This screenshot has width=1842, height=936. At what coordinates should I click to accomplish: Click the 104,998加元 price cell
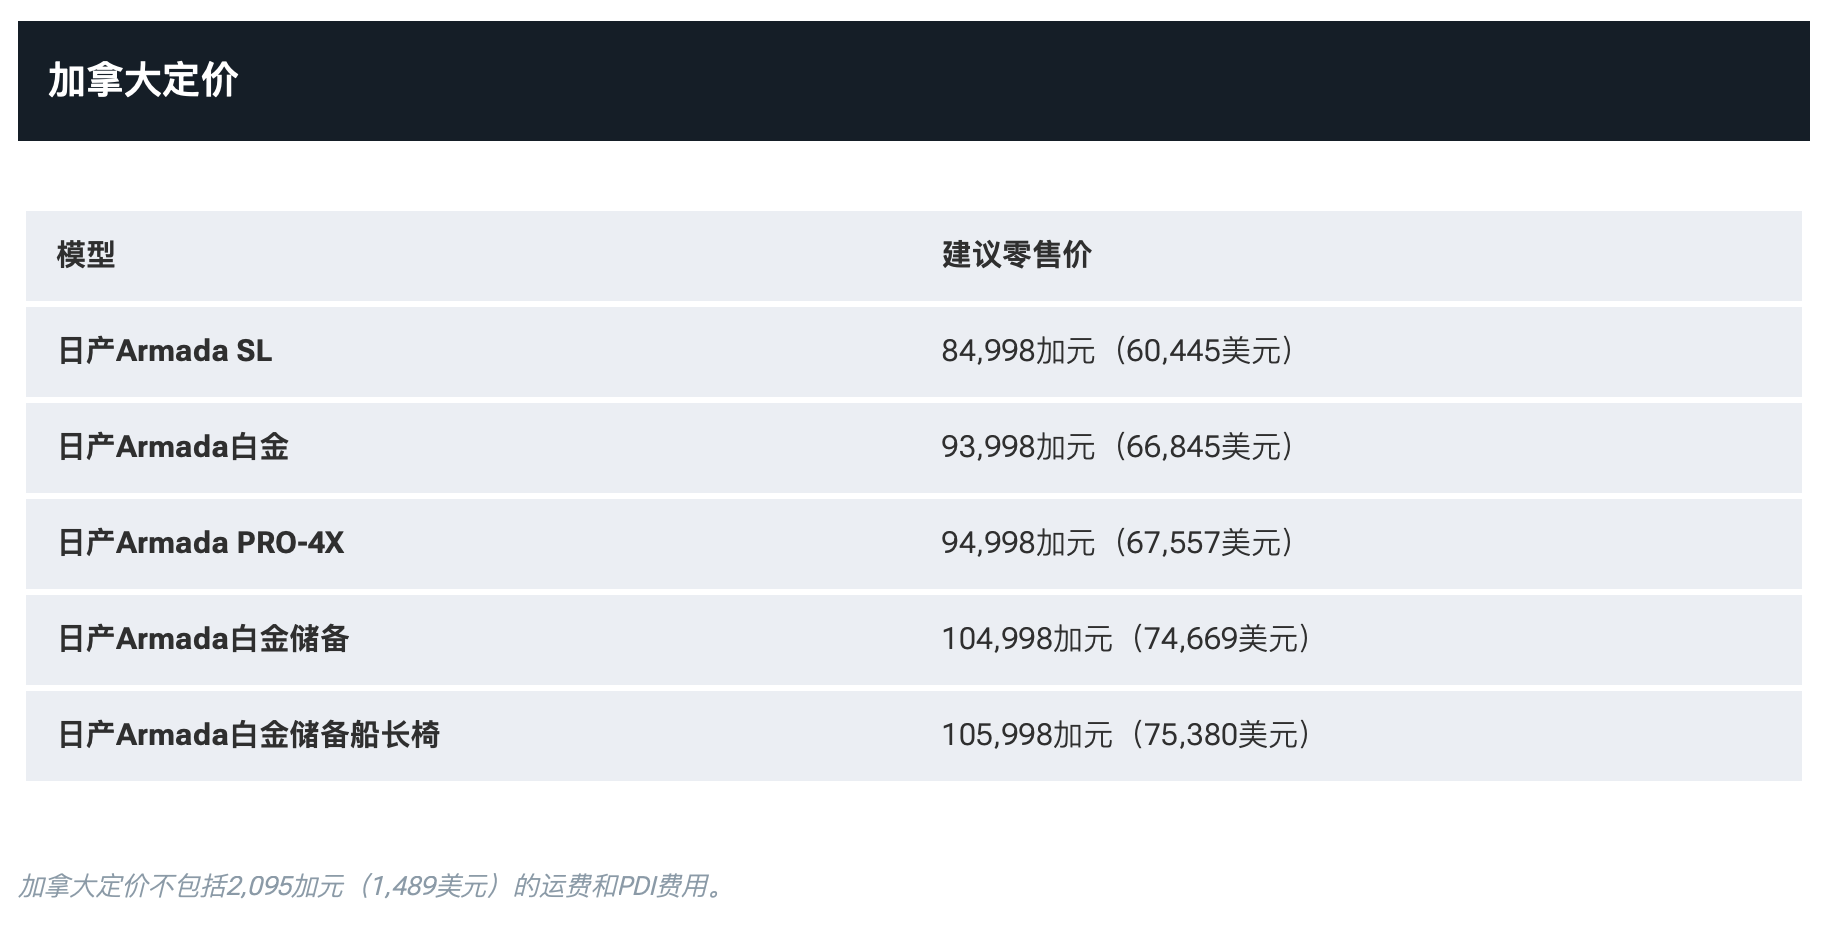(x=1026, y=639)
